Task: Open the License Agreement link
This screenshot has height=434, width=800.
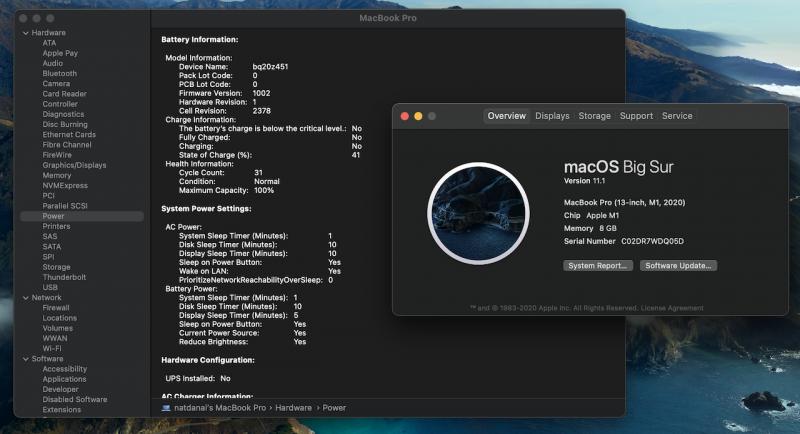Action: (x=672, y=308)
